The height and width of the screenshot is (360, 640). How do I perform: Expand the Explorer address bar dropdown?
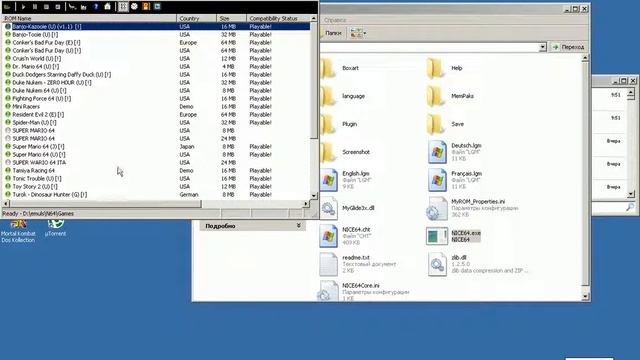click(542, 47)
